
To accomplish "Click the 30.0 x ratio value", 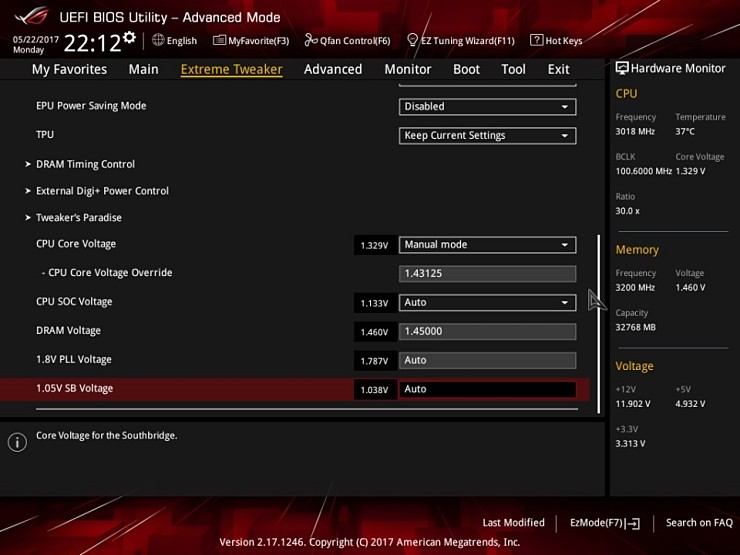I will point(628,211).
